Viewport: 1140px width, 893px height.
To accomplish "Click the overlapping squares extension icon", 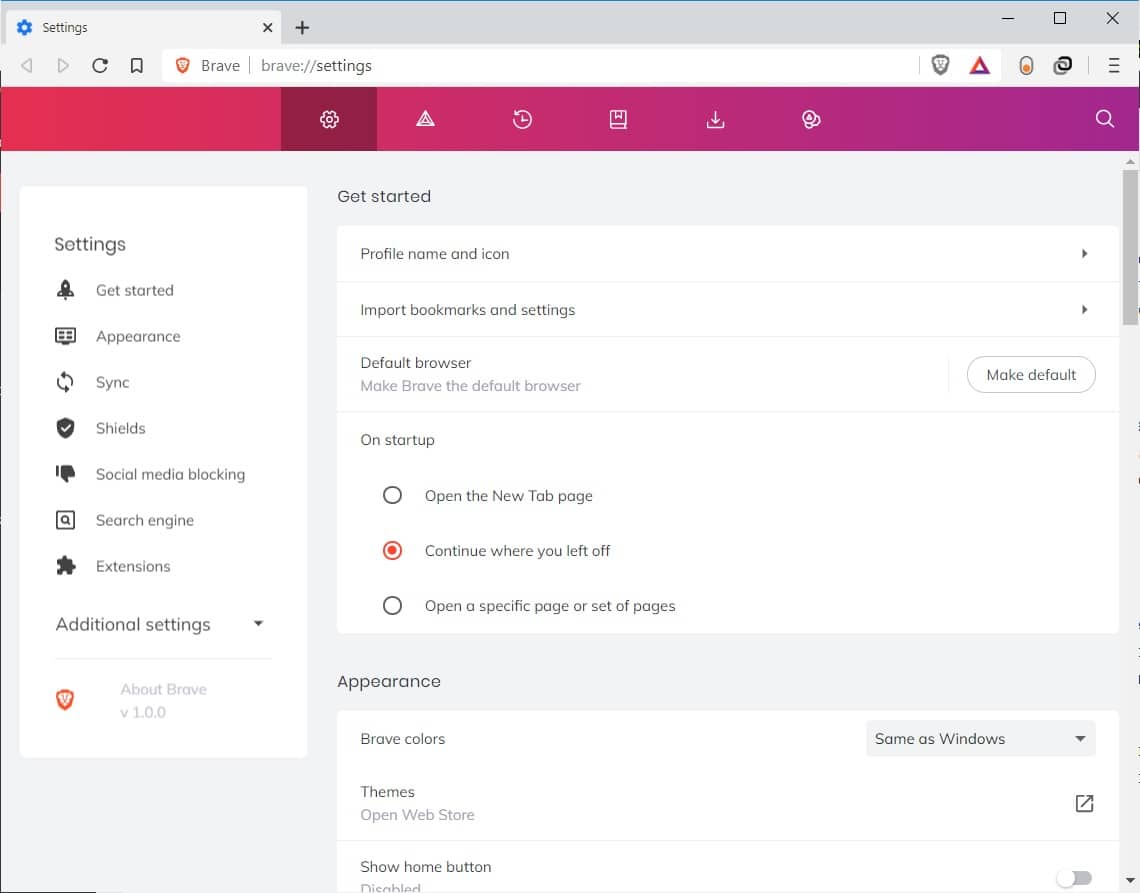I will (x=1062, y=65).
